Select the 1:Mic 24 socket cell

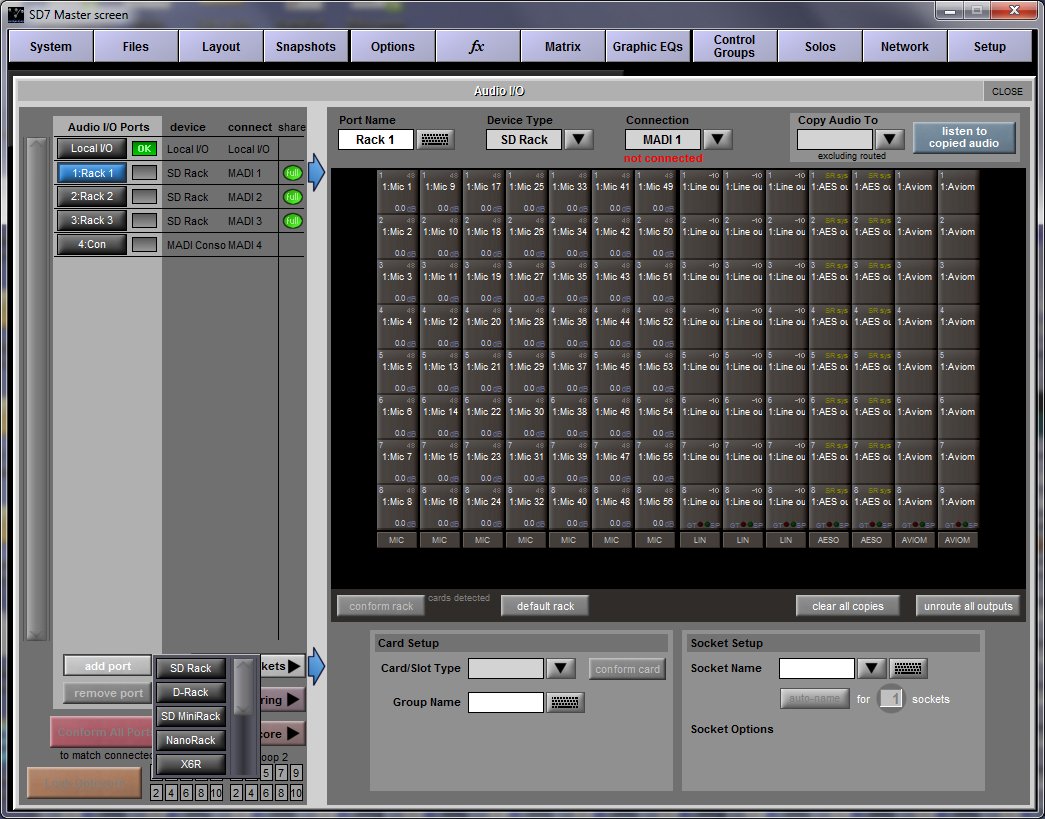tap(483, 507)
